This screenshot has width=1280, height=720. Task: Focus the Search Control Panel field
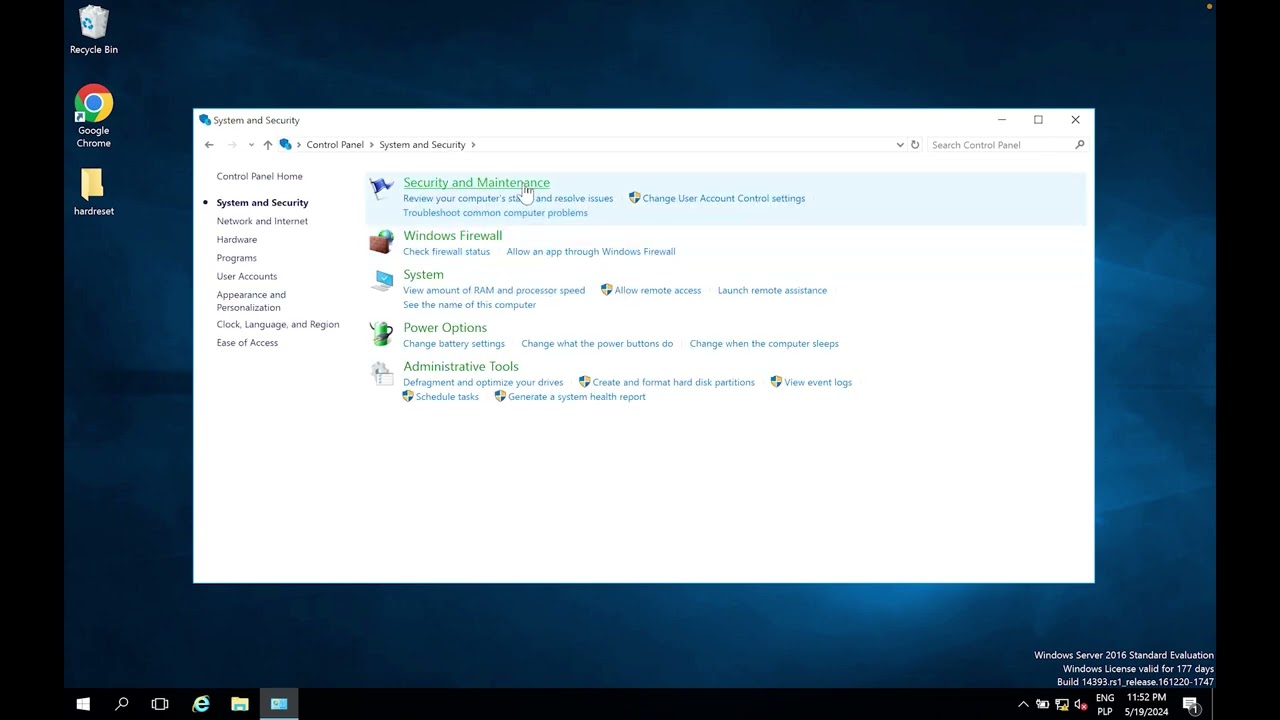[x=1000, y=145]
